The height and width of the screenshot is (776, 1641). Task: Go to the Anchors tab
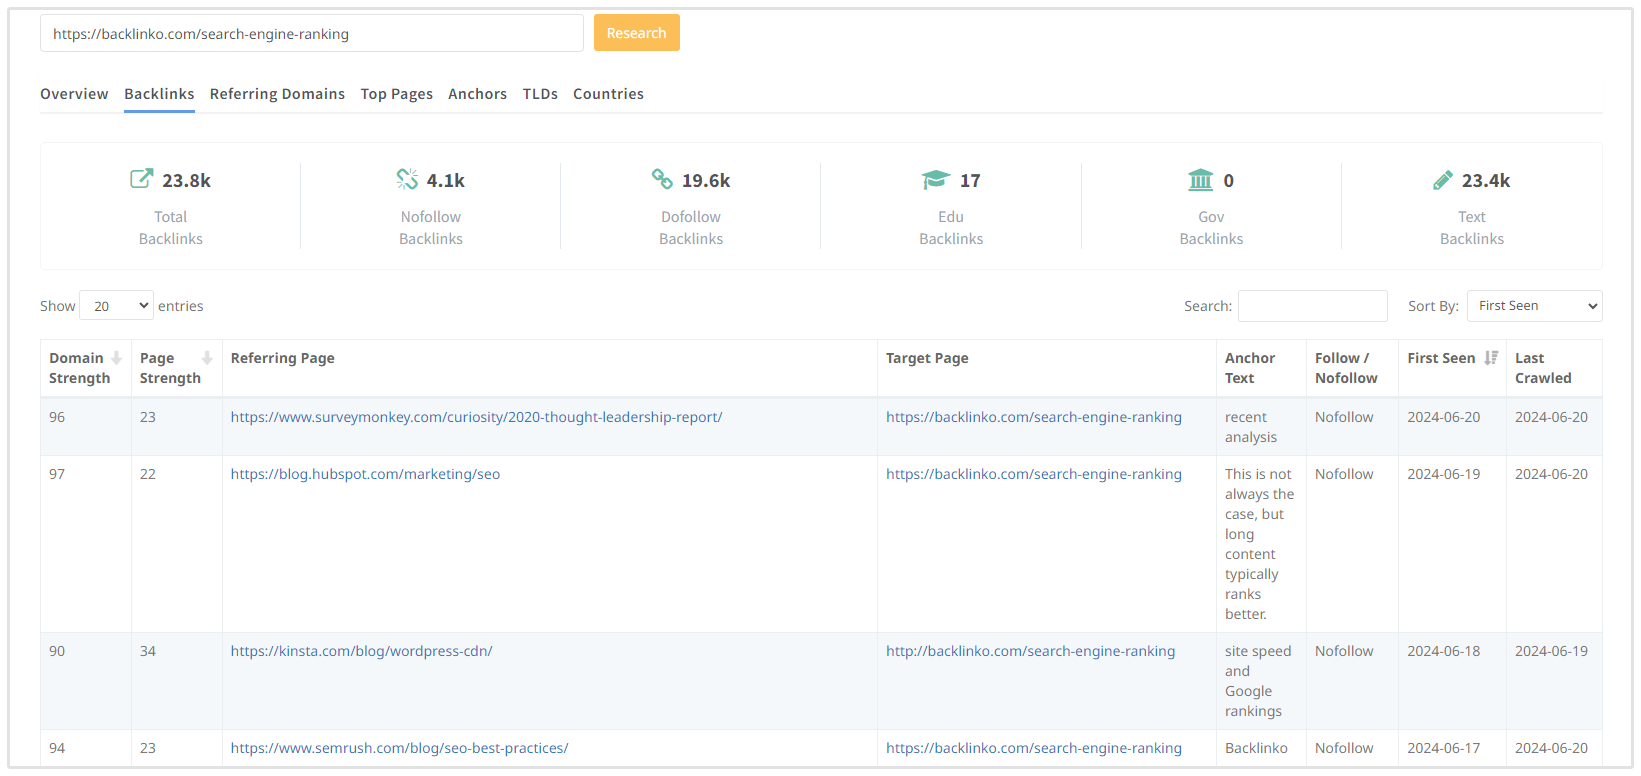click(x=477, y=94)
